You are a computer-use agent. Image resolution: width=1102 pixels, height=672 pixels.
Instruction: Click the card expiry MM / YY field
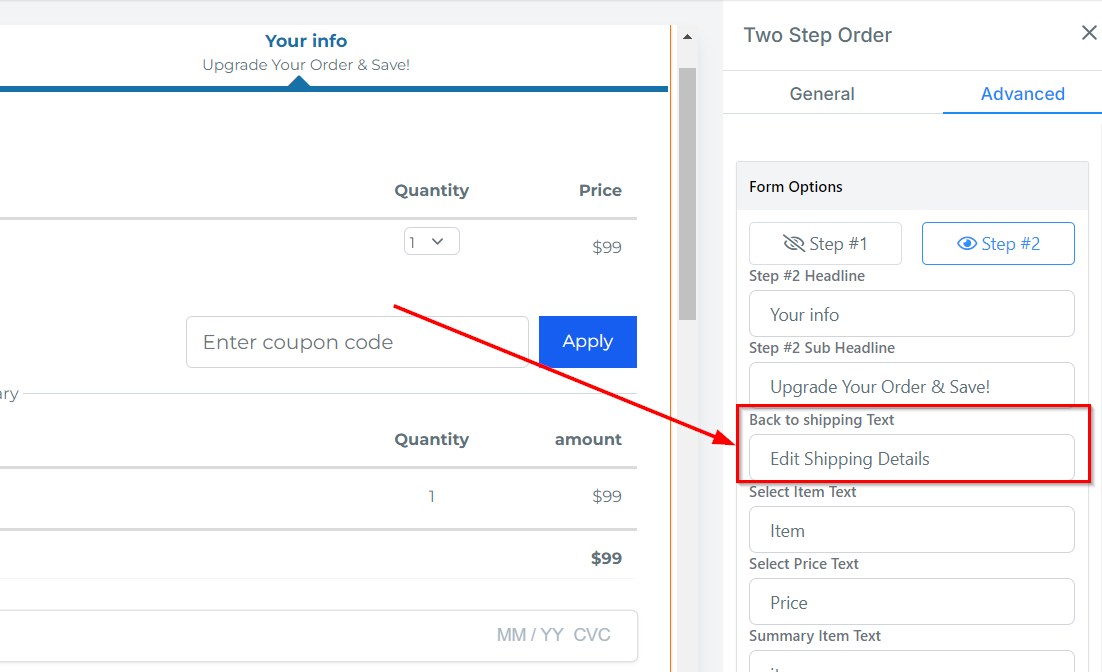click(530, 635)
